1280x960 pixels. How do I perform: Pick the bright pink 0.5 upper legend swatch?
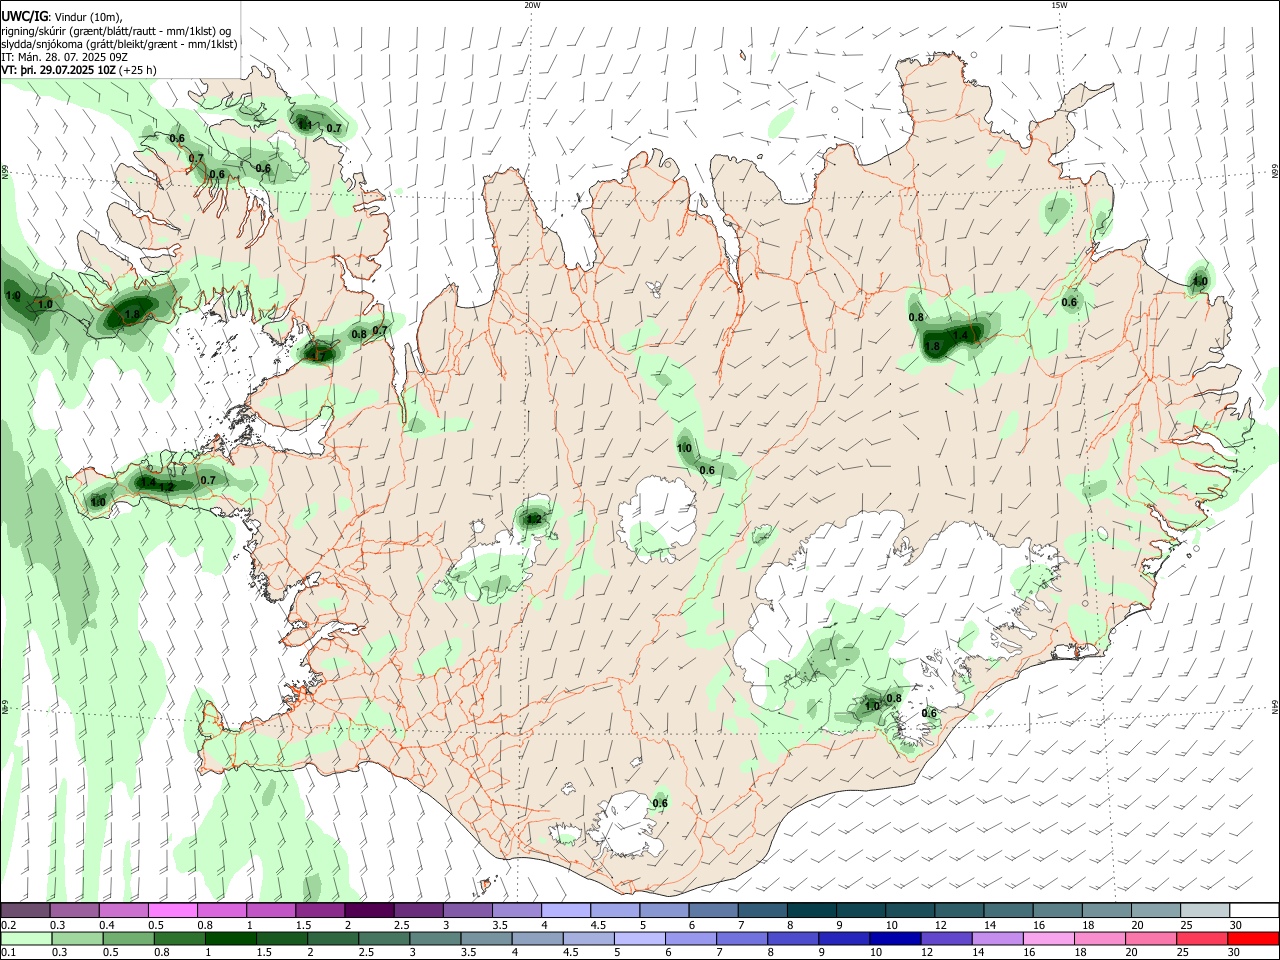click(172, 910)
